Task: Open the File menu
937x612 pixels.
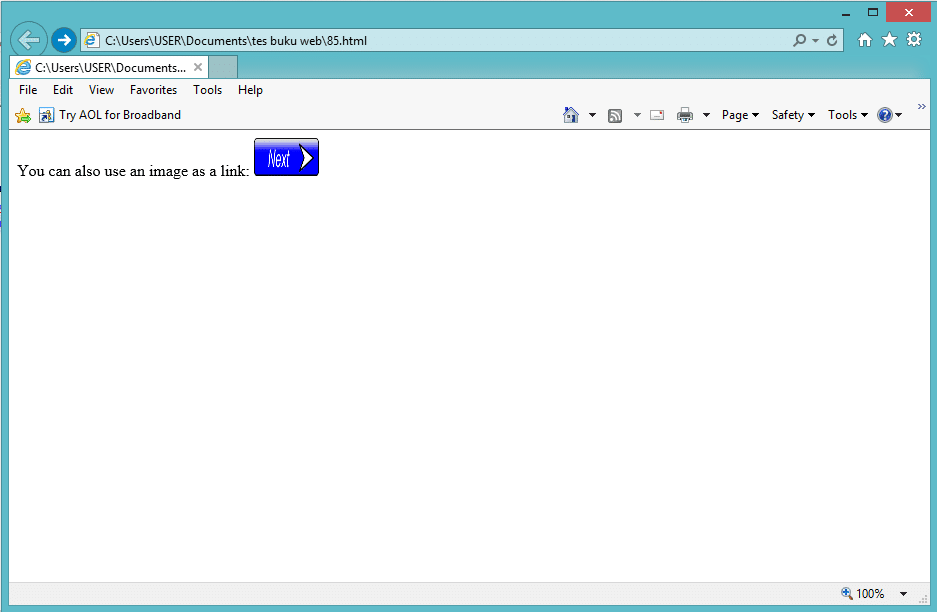Action: click(x=27, y=89)
